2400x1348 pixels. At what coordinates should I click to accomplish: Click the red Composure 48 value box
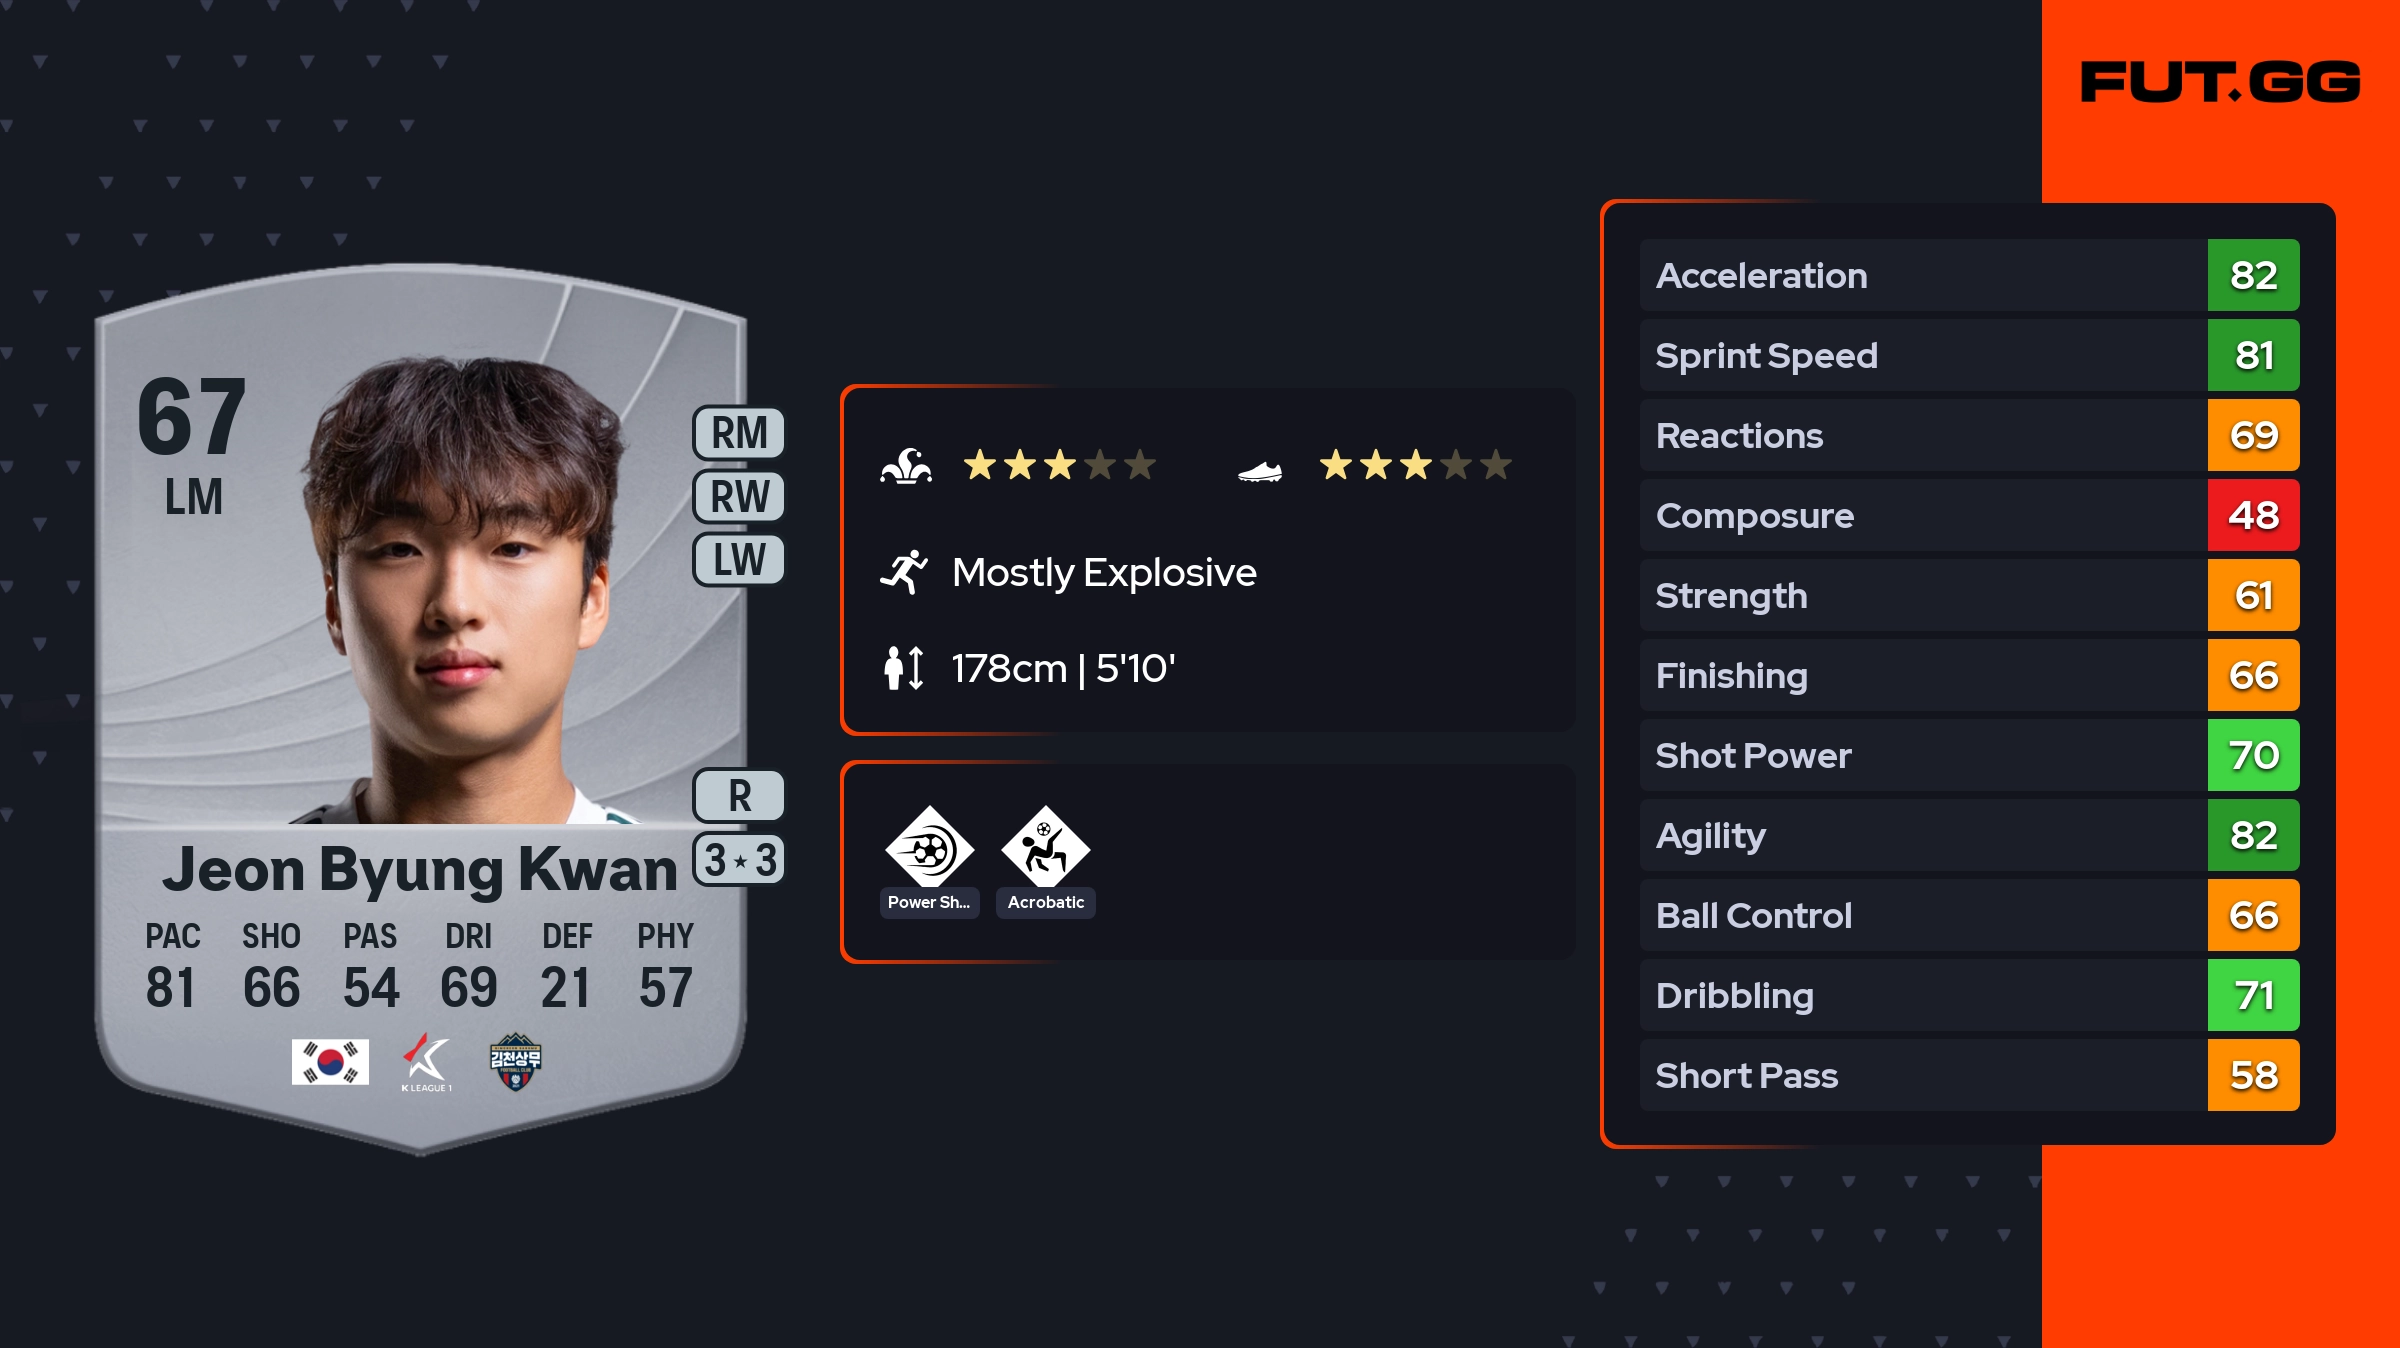tap(2253, 515)
